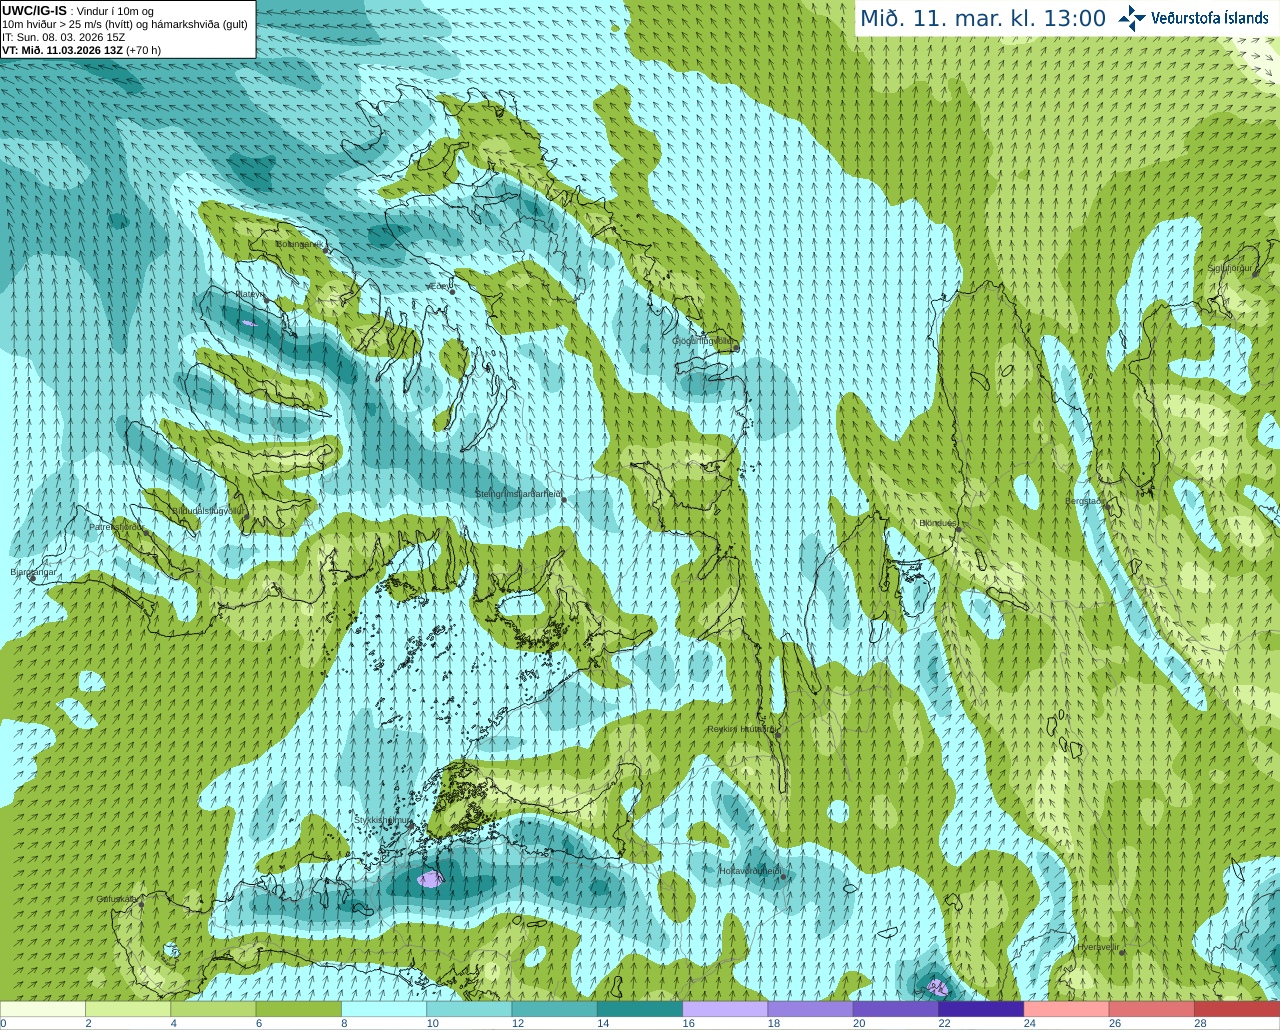Pick the 0–2 m/s pale yellow legend swatch
This screenshot has width=1280, height=1030.
click(43, 1009)
